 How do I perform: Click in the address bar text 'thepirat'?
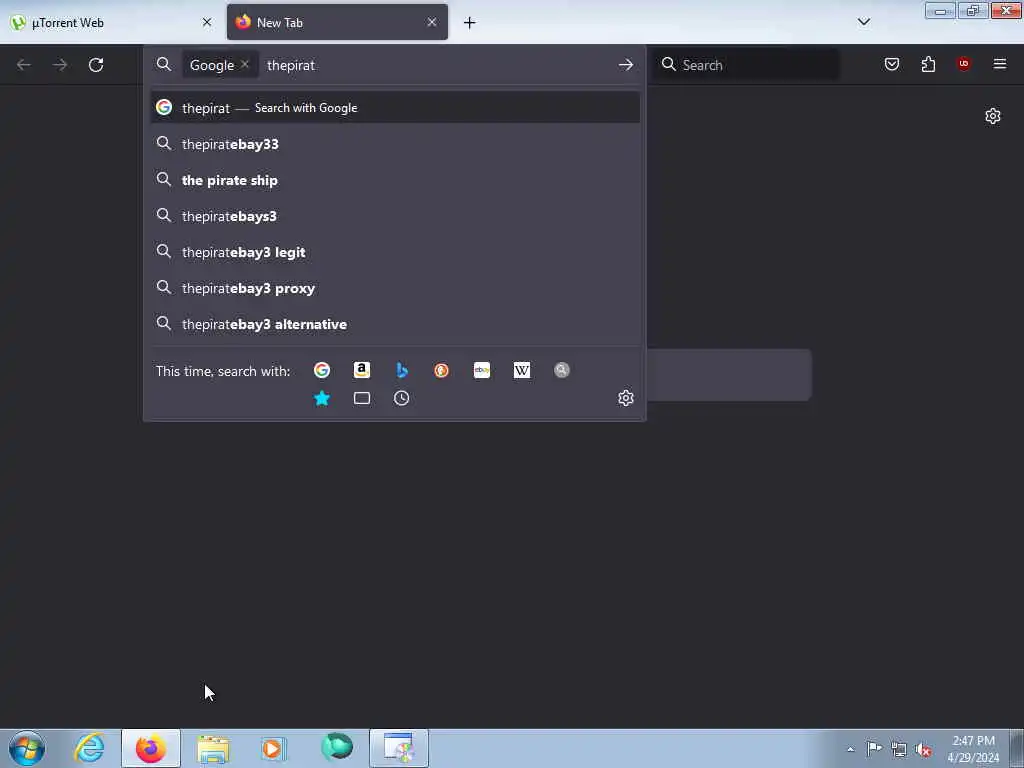[291, 65]
